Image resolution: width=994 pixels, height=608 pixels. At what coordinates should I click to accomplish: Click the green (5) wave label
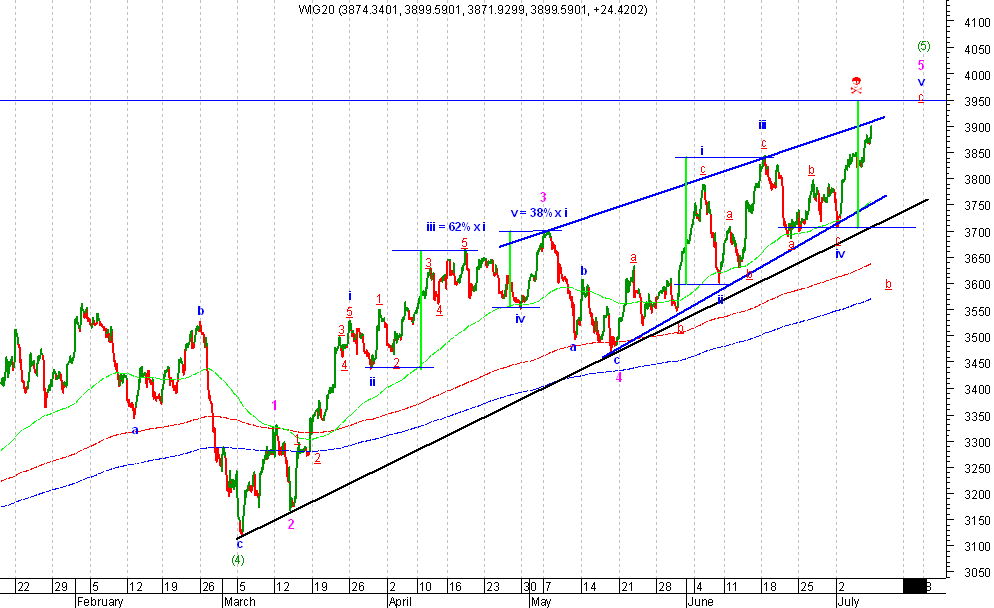(924, 46)
